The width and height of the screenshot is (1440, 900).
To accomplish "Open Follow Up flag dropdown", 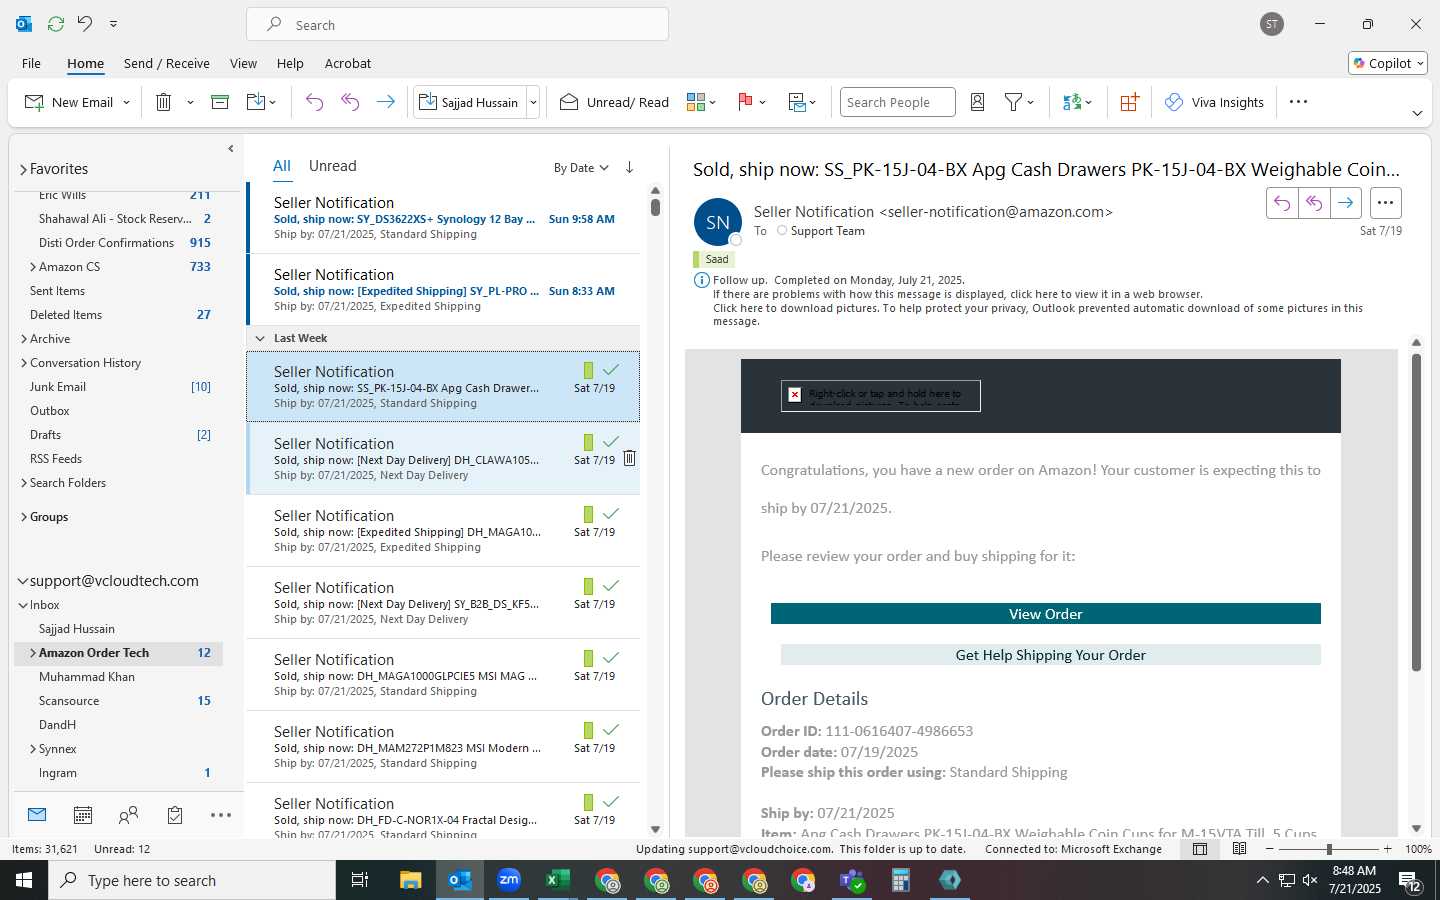I will point(751,102).
